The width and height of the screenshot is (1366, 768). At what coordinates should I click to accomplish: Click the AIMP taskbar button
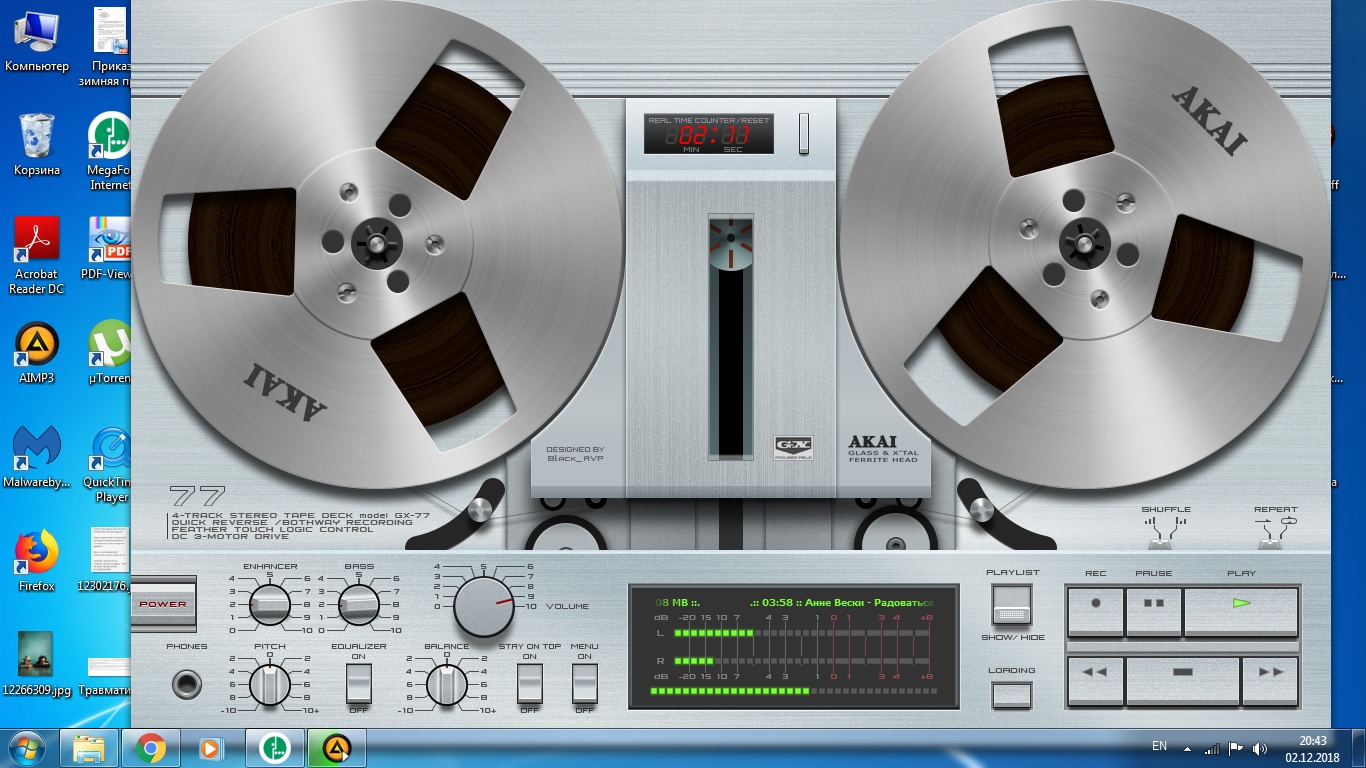[x=336, y=748]
